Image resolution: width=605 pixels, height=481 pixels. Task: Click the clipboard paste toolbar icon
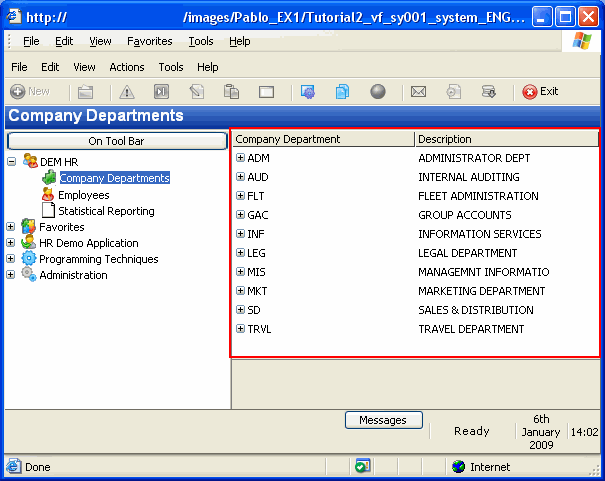(x=232, y=92)
